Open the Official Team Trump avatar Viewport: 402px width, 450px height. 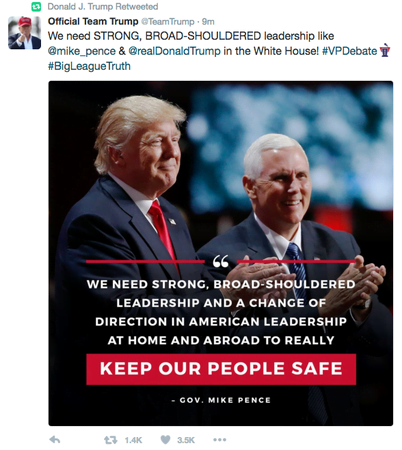point(24,33)
